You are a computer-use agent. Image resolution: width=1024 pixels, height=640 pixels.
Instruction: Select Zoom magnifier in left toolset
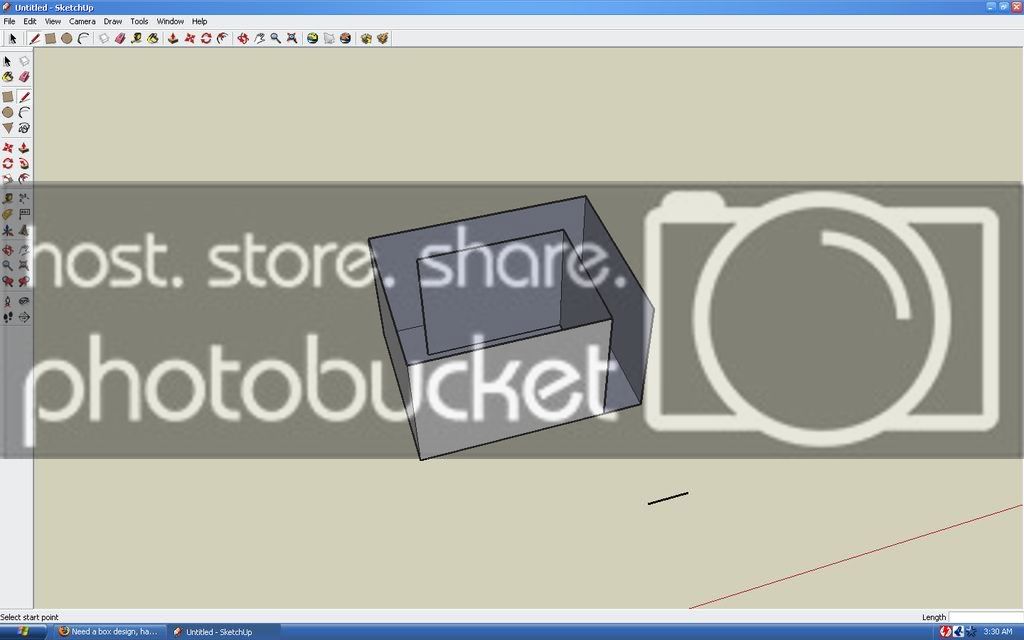coord(8,266)
